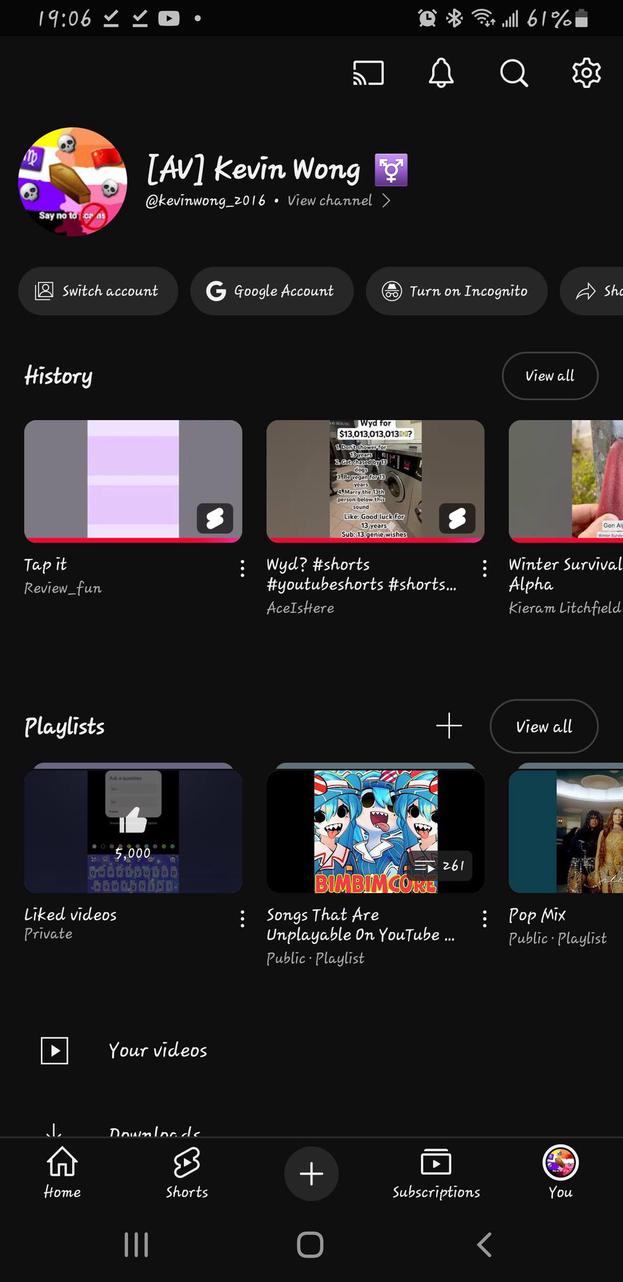Tap Playlists section heading
The height and width of the screenshot is (1282, 623).
click(x=64, y=727)
